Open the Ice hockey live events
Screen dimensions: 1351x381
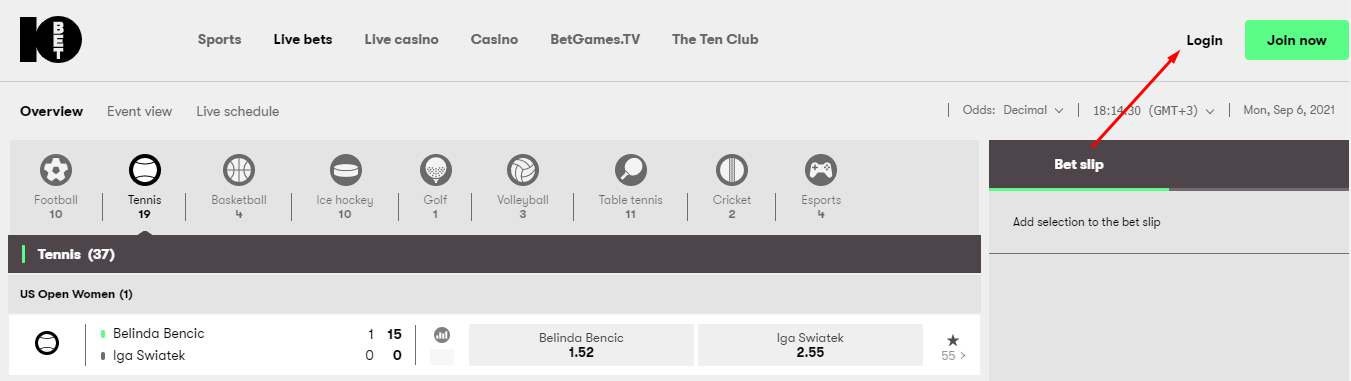coord(345,170)
